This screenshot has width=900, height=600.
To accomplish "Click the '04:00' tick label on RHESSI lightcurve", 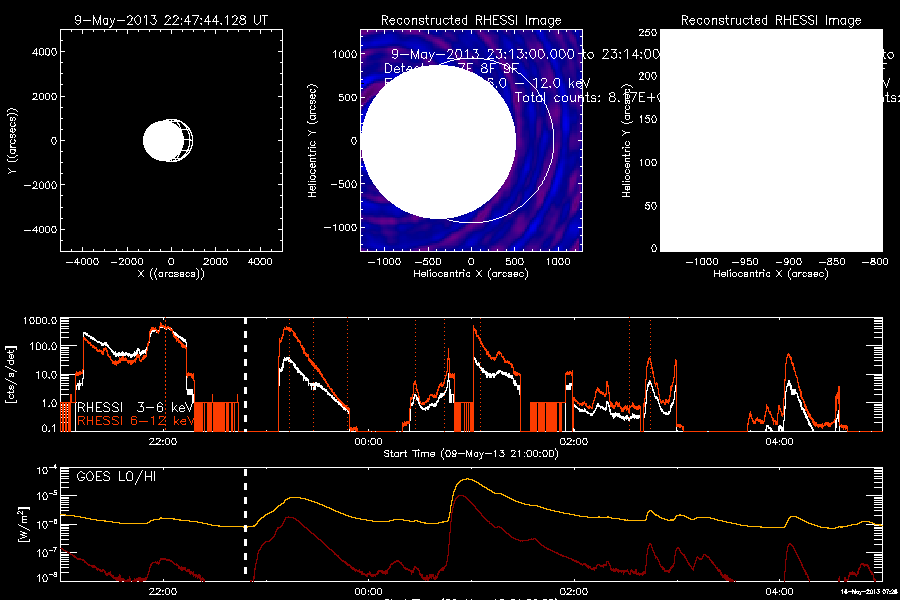I will (x=779, y=442).
